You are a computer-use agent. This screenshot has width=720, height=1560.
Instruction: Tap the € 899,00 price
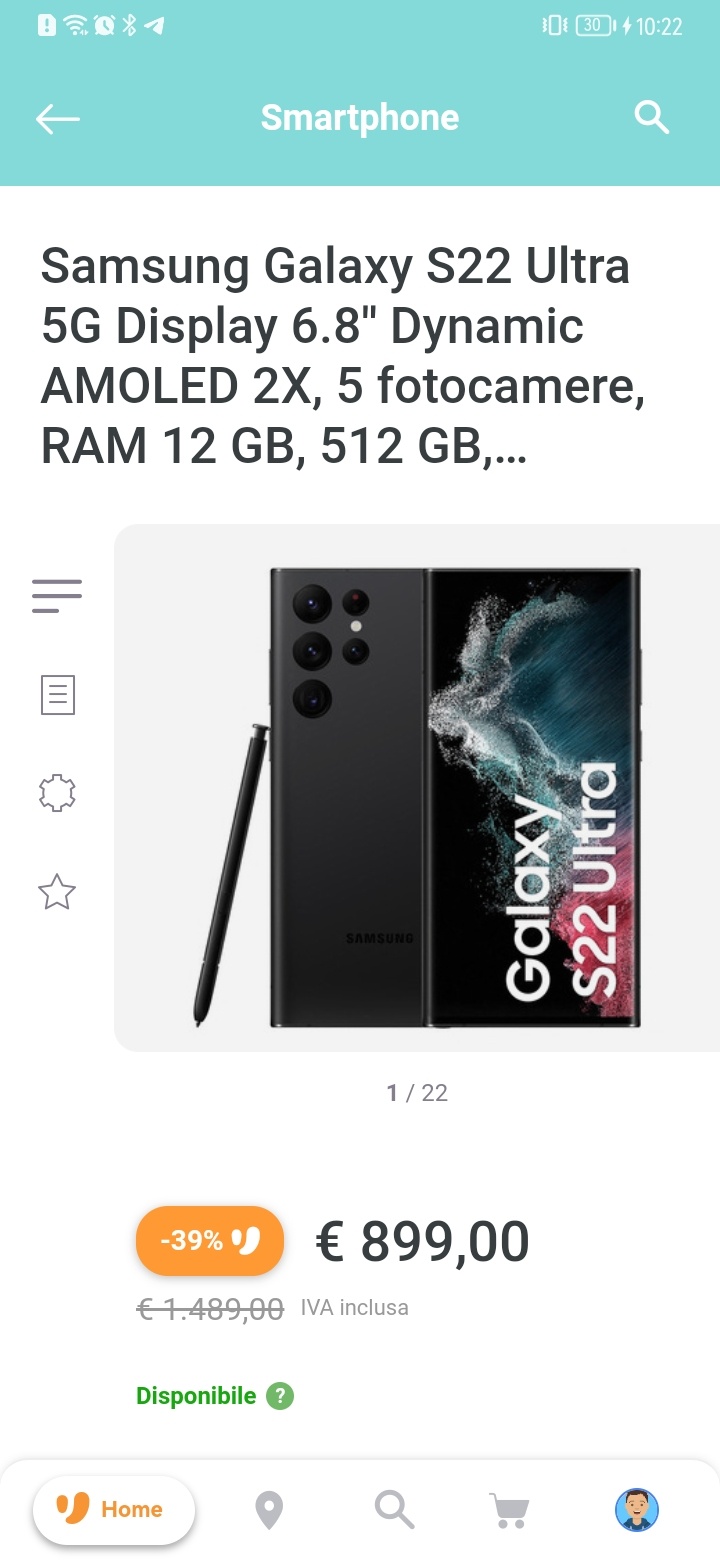pyautogui.click(x=422, y=1242)
